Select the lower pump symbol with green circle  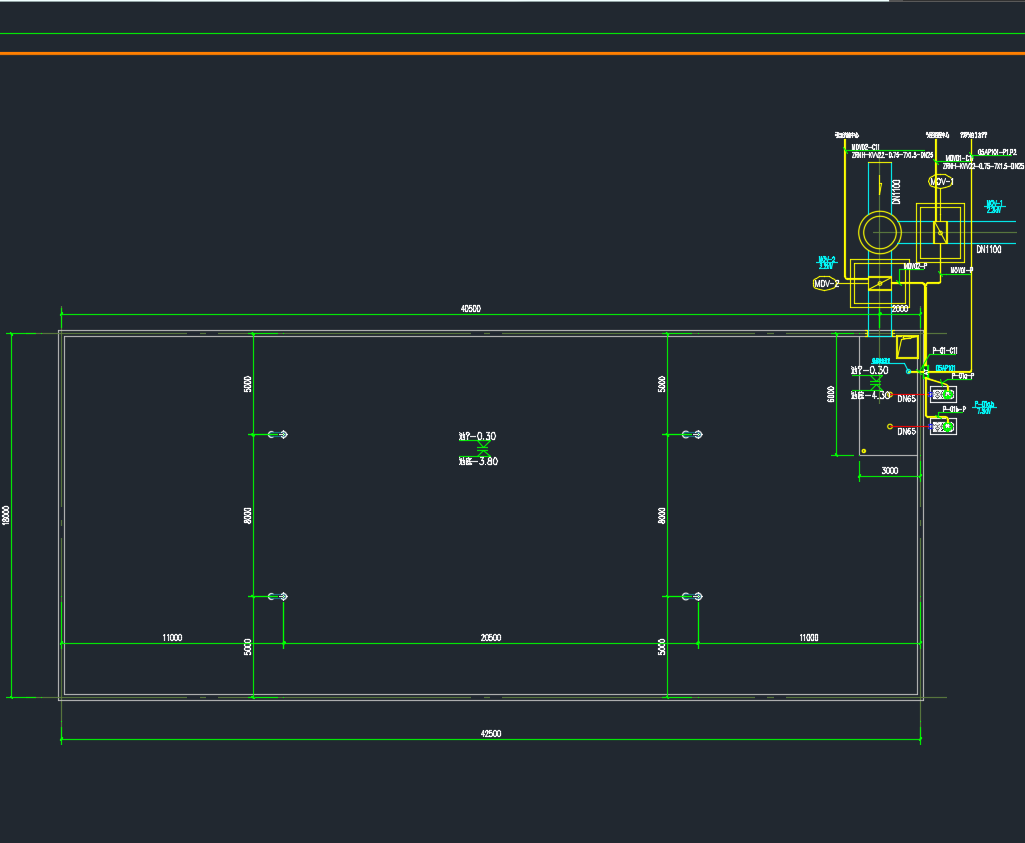coord(943,427)
